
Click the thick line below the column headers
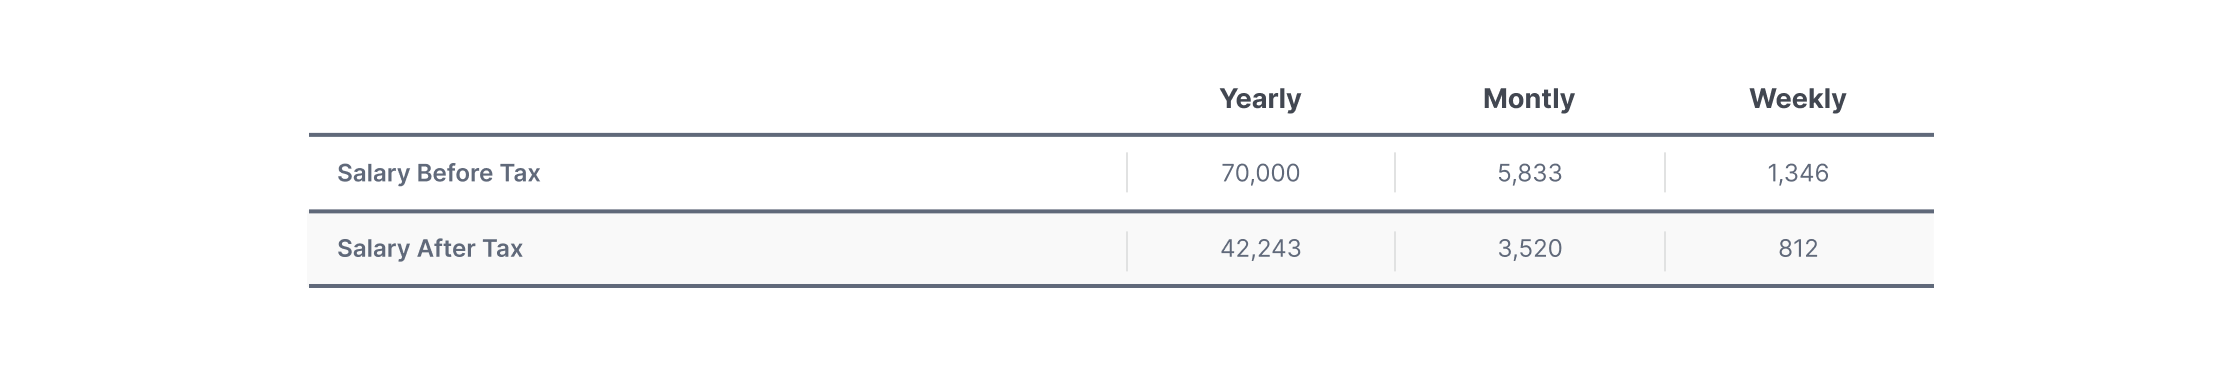point(1121,134)
